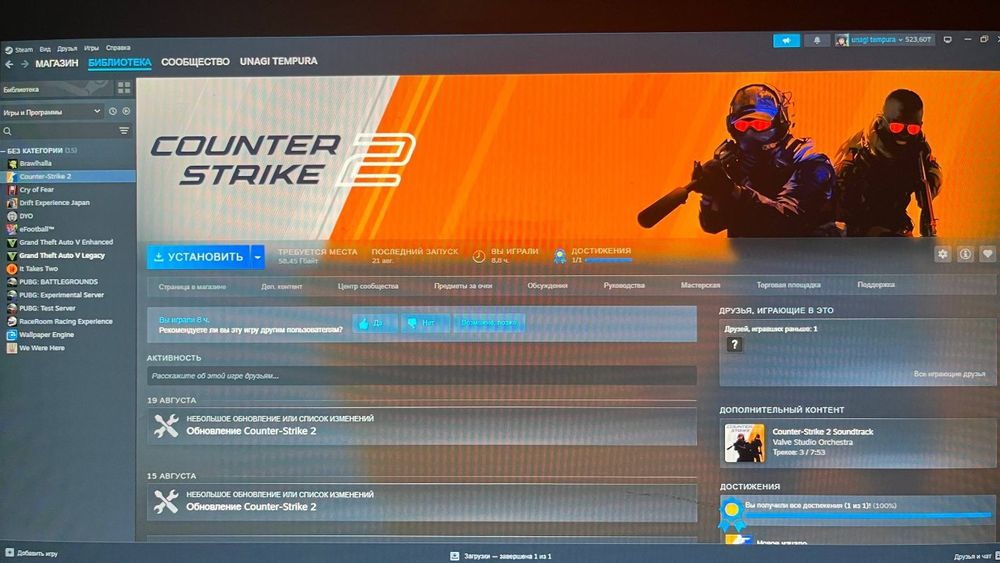Add Counter-Strike 2 to favorites heart

988,254
